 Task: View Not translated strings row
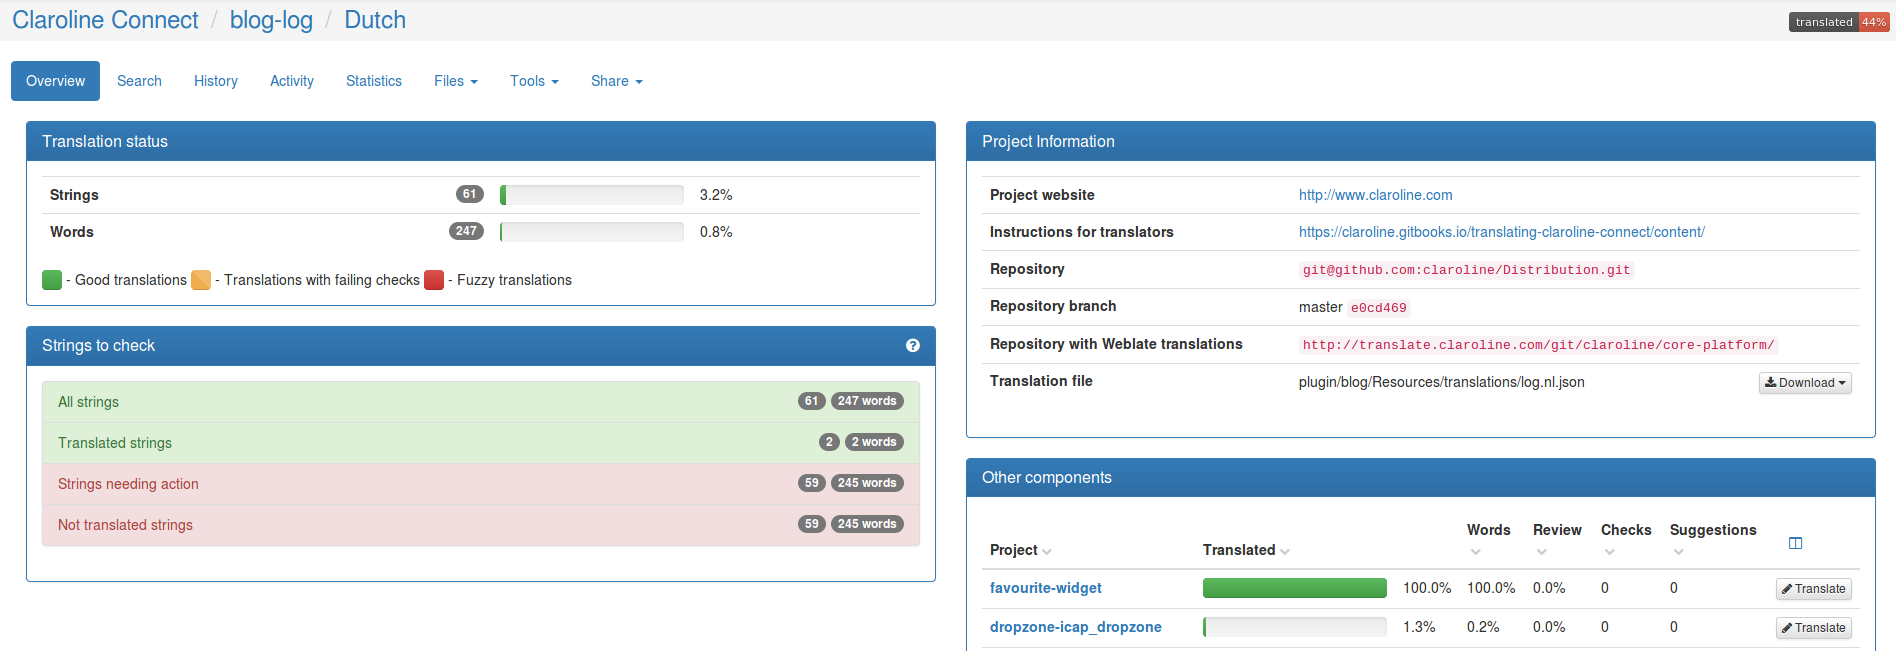click(x=481, y=525)
